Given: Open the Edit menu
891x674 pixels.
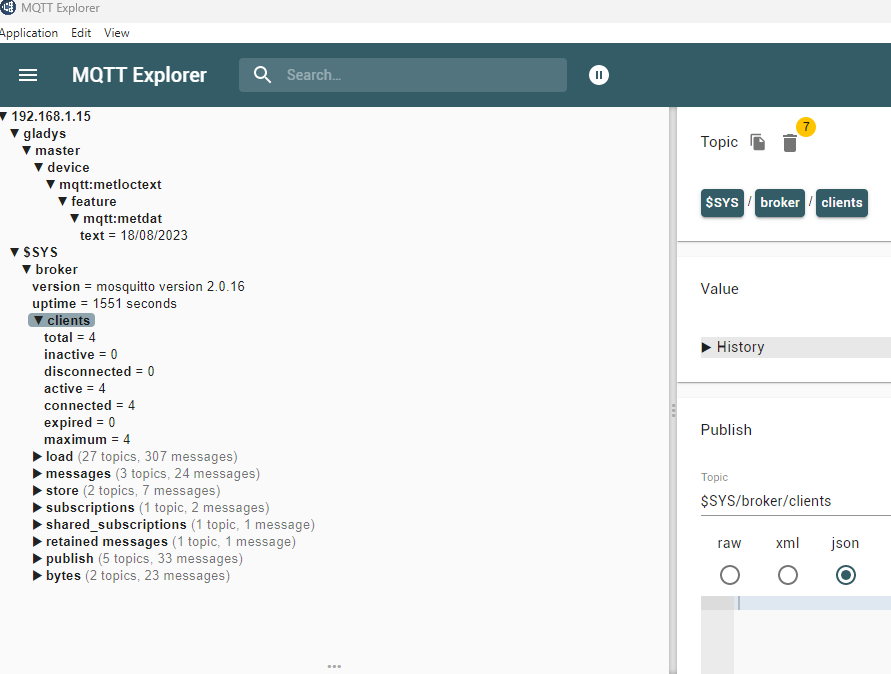Looking at the screenshot, I should pos(81,33).
